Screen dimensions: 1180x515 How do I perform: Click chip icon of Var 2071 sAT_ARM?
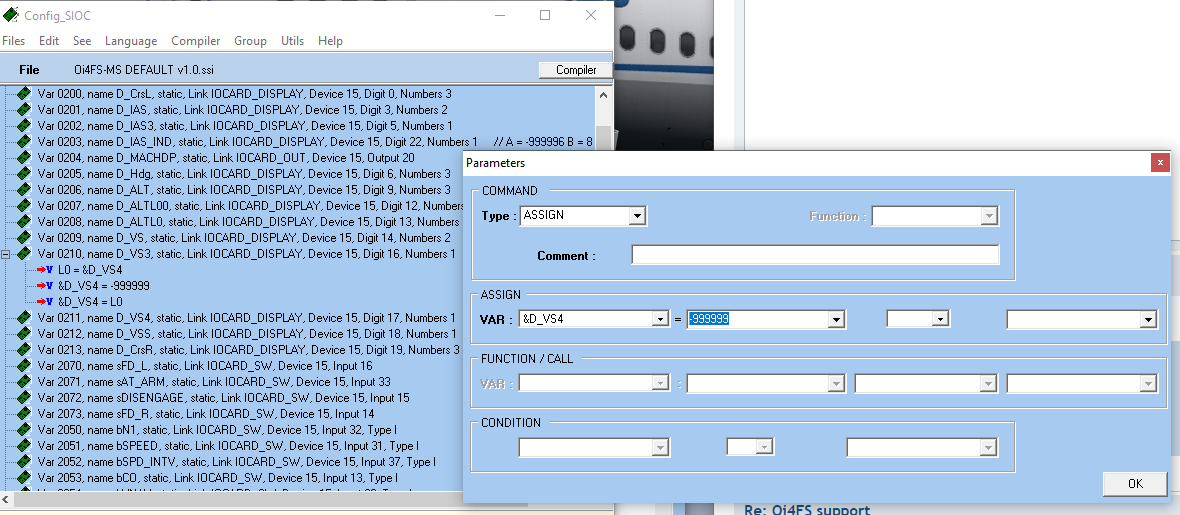click(x=25, y=382)
